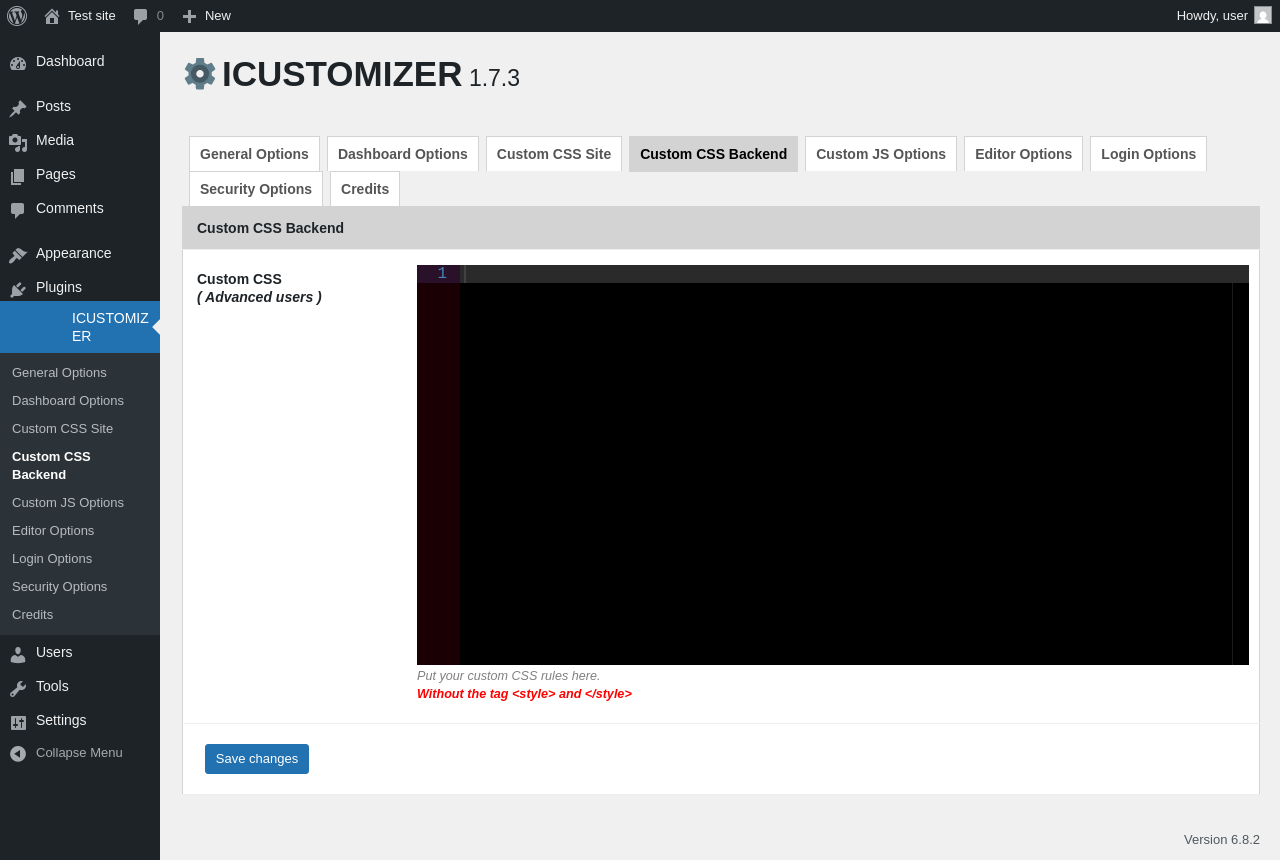Screen dimensions: 1280x860
Task: Click the New label in admin bar
Action: point(218,16)
